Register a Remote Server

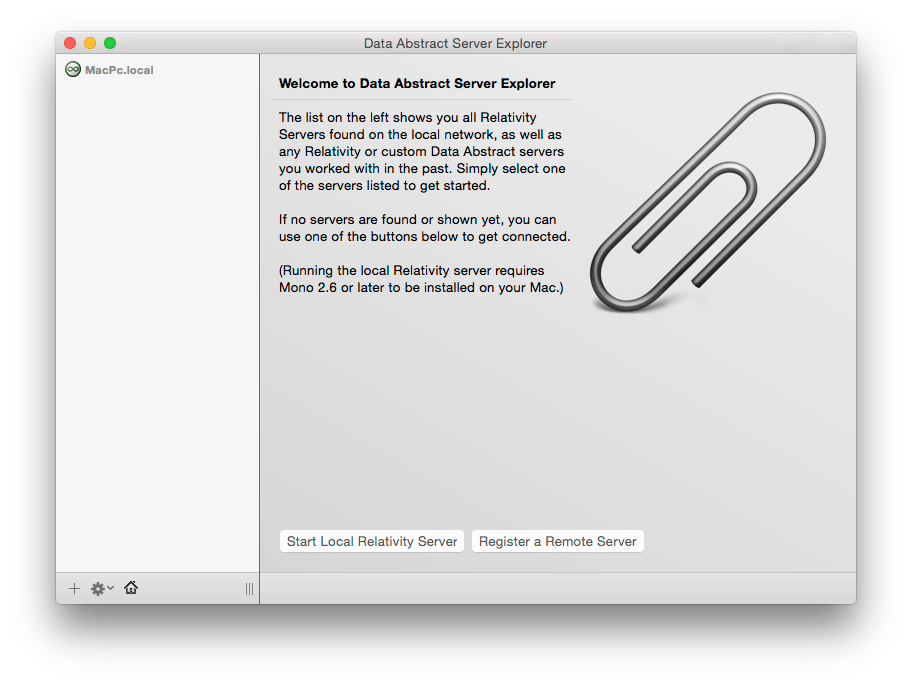pos(557,542)
